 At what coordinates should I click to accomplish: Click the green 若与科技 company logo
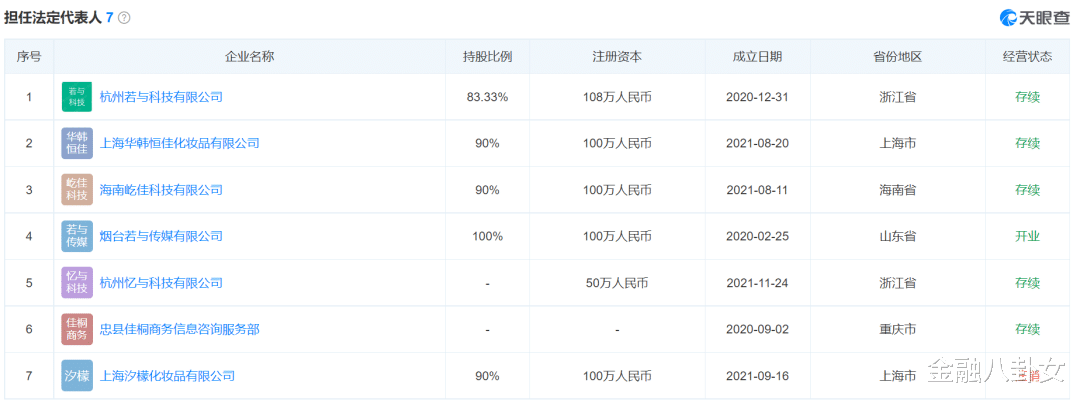coord(76,97)
